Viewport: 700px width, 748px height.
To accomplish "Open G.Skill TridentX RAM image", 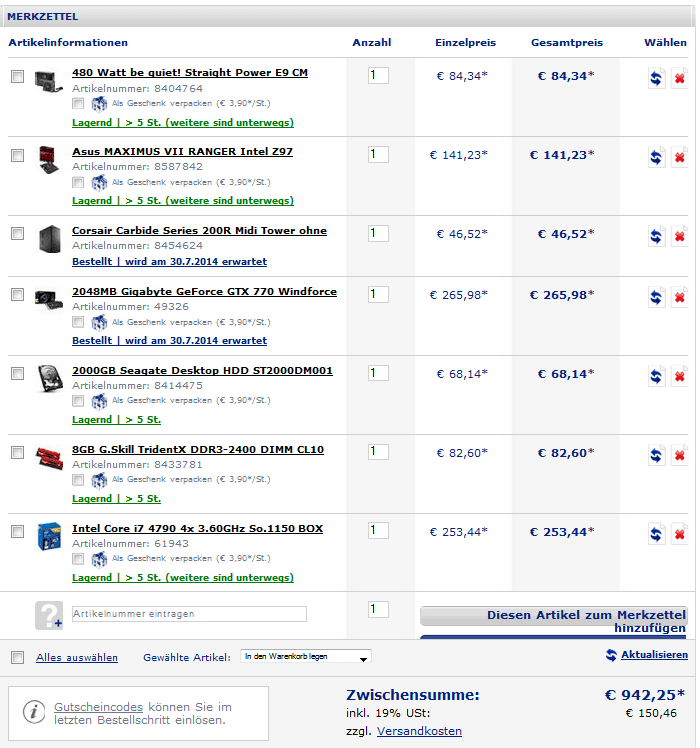I will point(49,457).
